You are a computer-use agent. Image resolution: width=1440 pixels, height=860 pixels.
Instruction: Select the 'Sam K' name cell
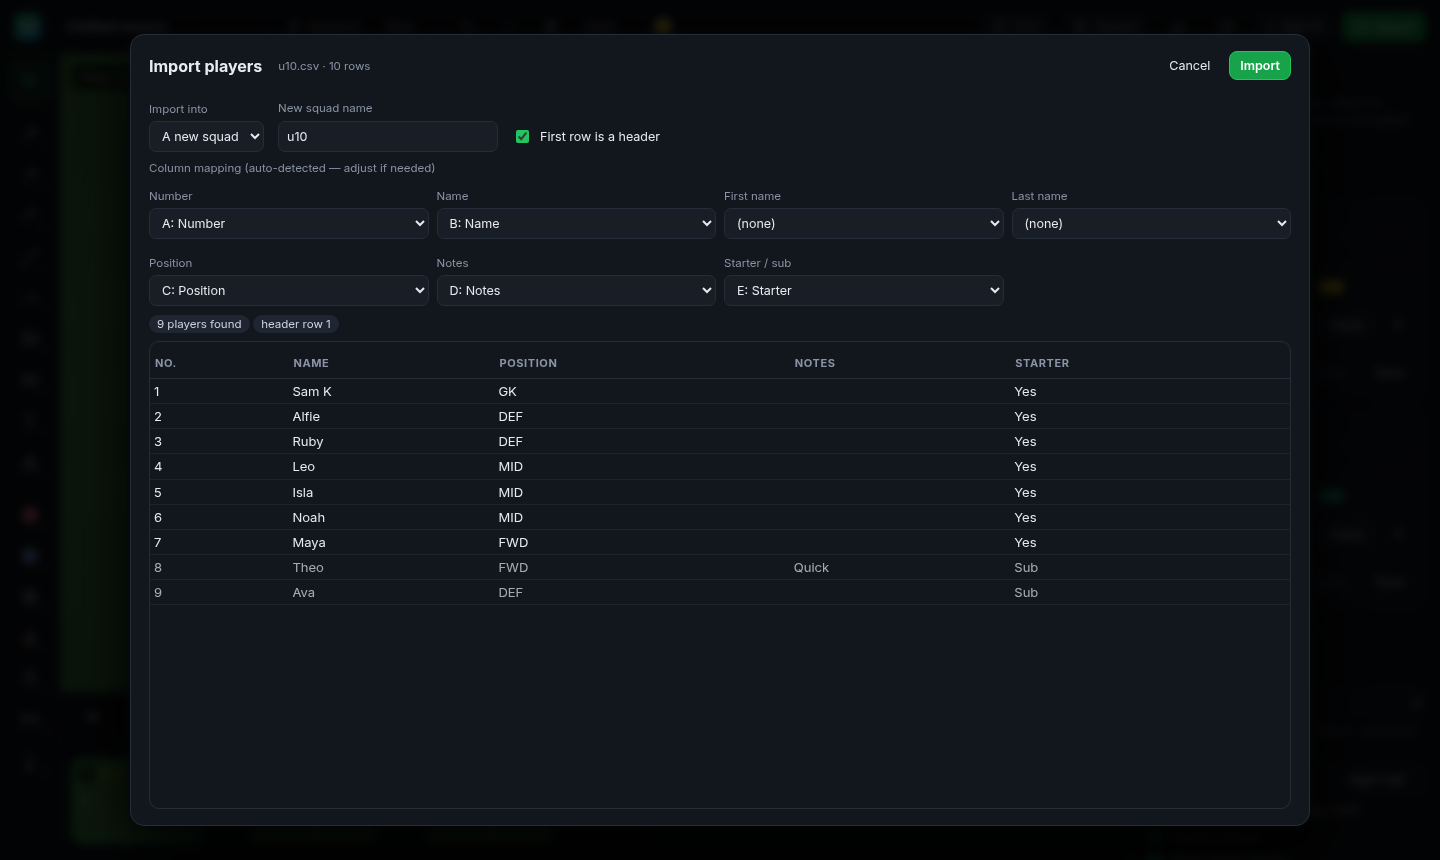pyautogui.click(x=312, y=392)
